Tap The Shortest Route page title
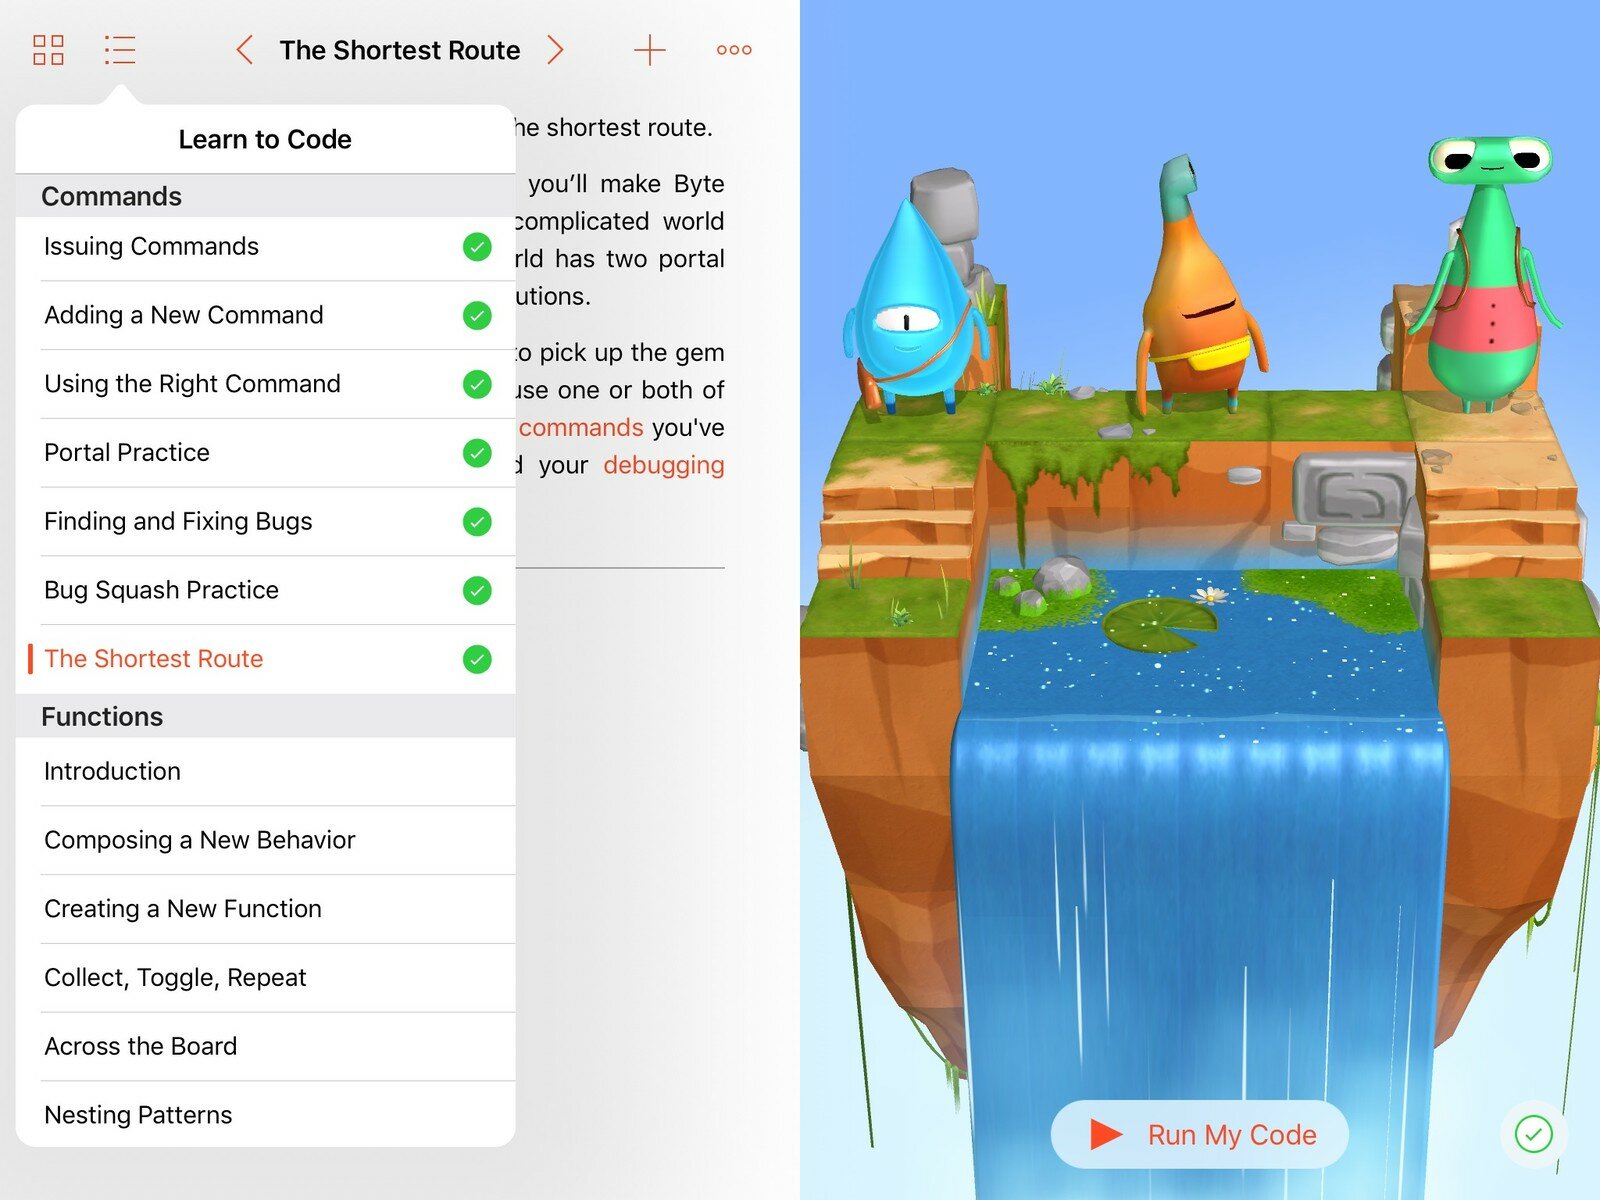The height and width of the screenshot is (1200, 1600). [x=400, y=50]
